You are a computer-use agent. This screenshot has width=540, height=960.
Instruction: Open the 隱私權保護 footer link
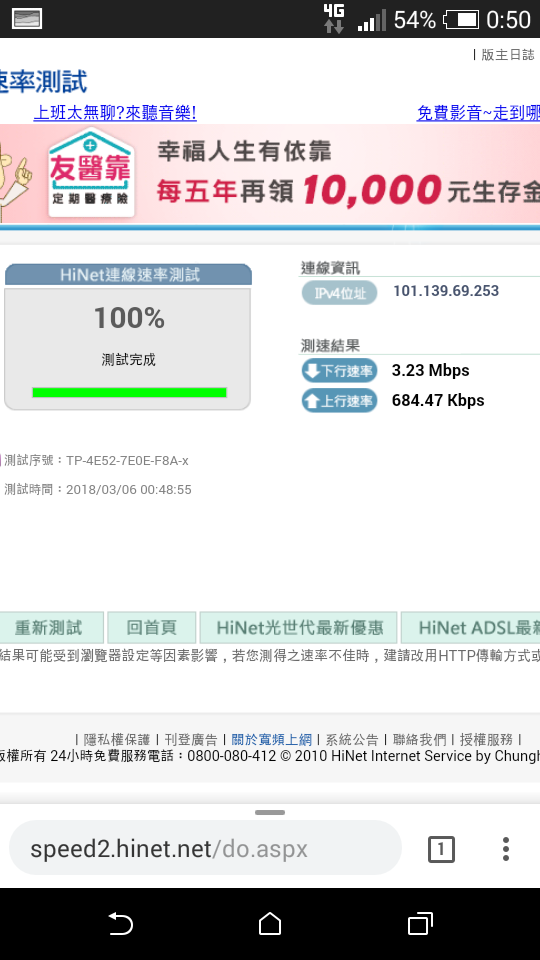pos(116,740)
